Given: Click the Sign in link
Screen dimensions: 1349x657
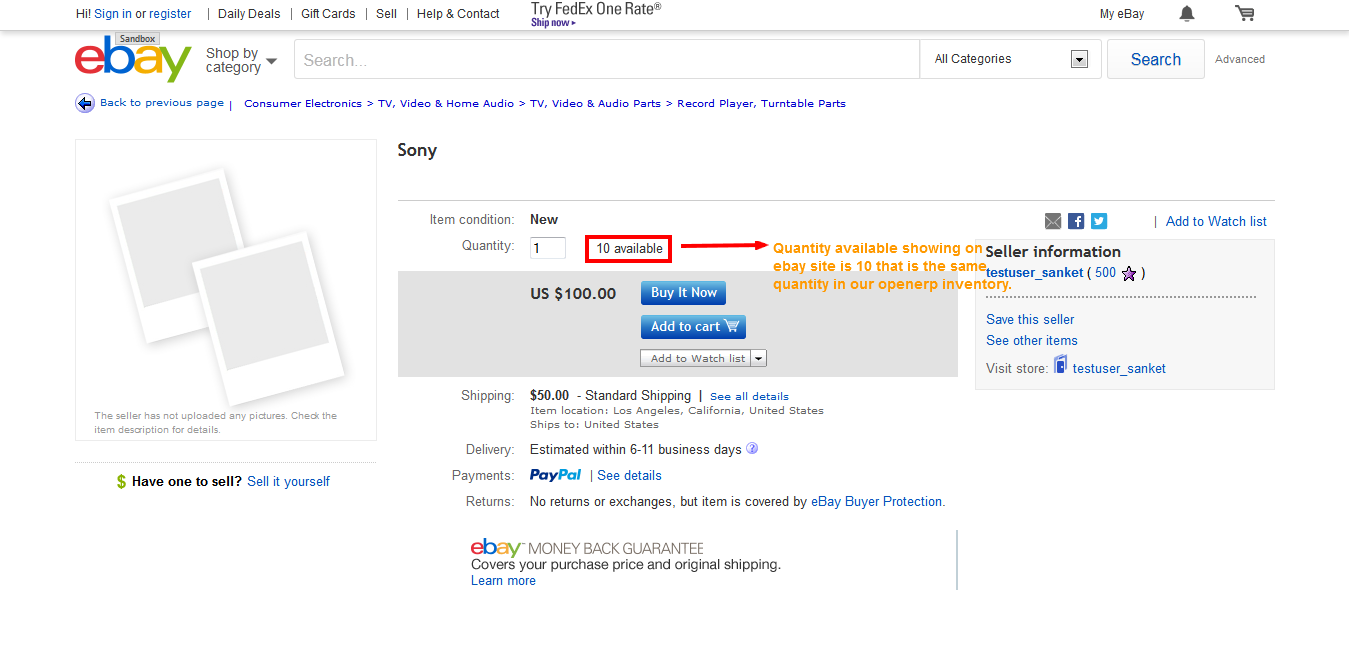Looking at the screenshot, I should [113, 14].
